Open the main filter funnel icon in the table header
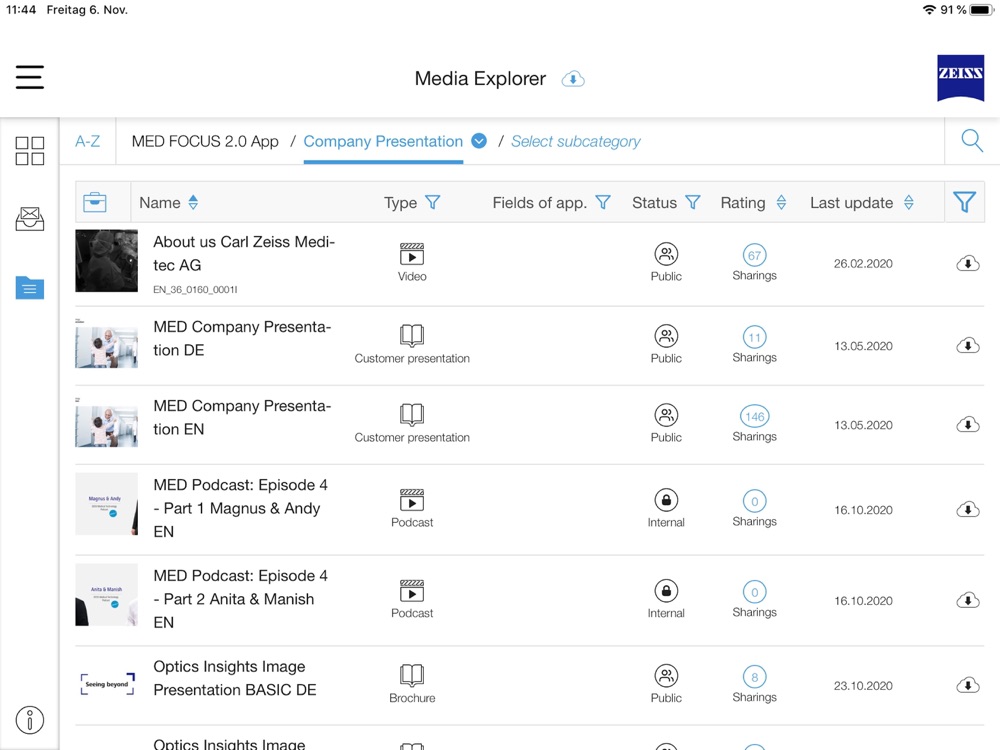Screen dimensions: 1000x750 coord(964,202)
